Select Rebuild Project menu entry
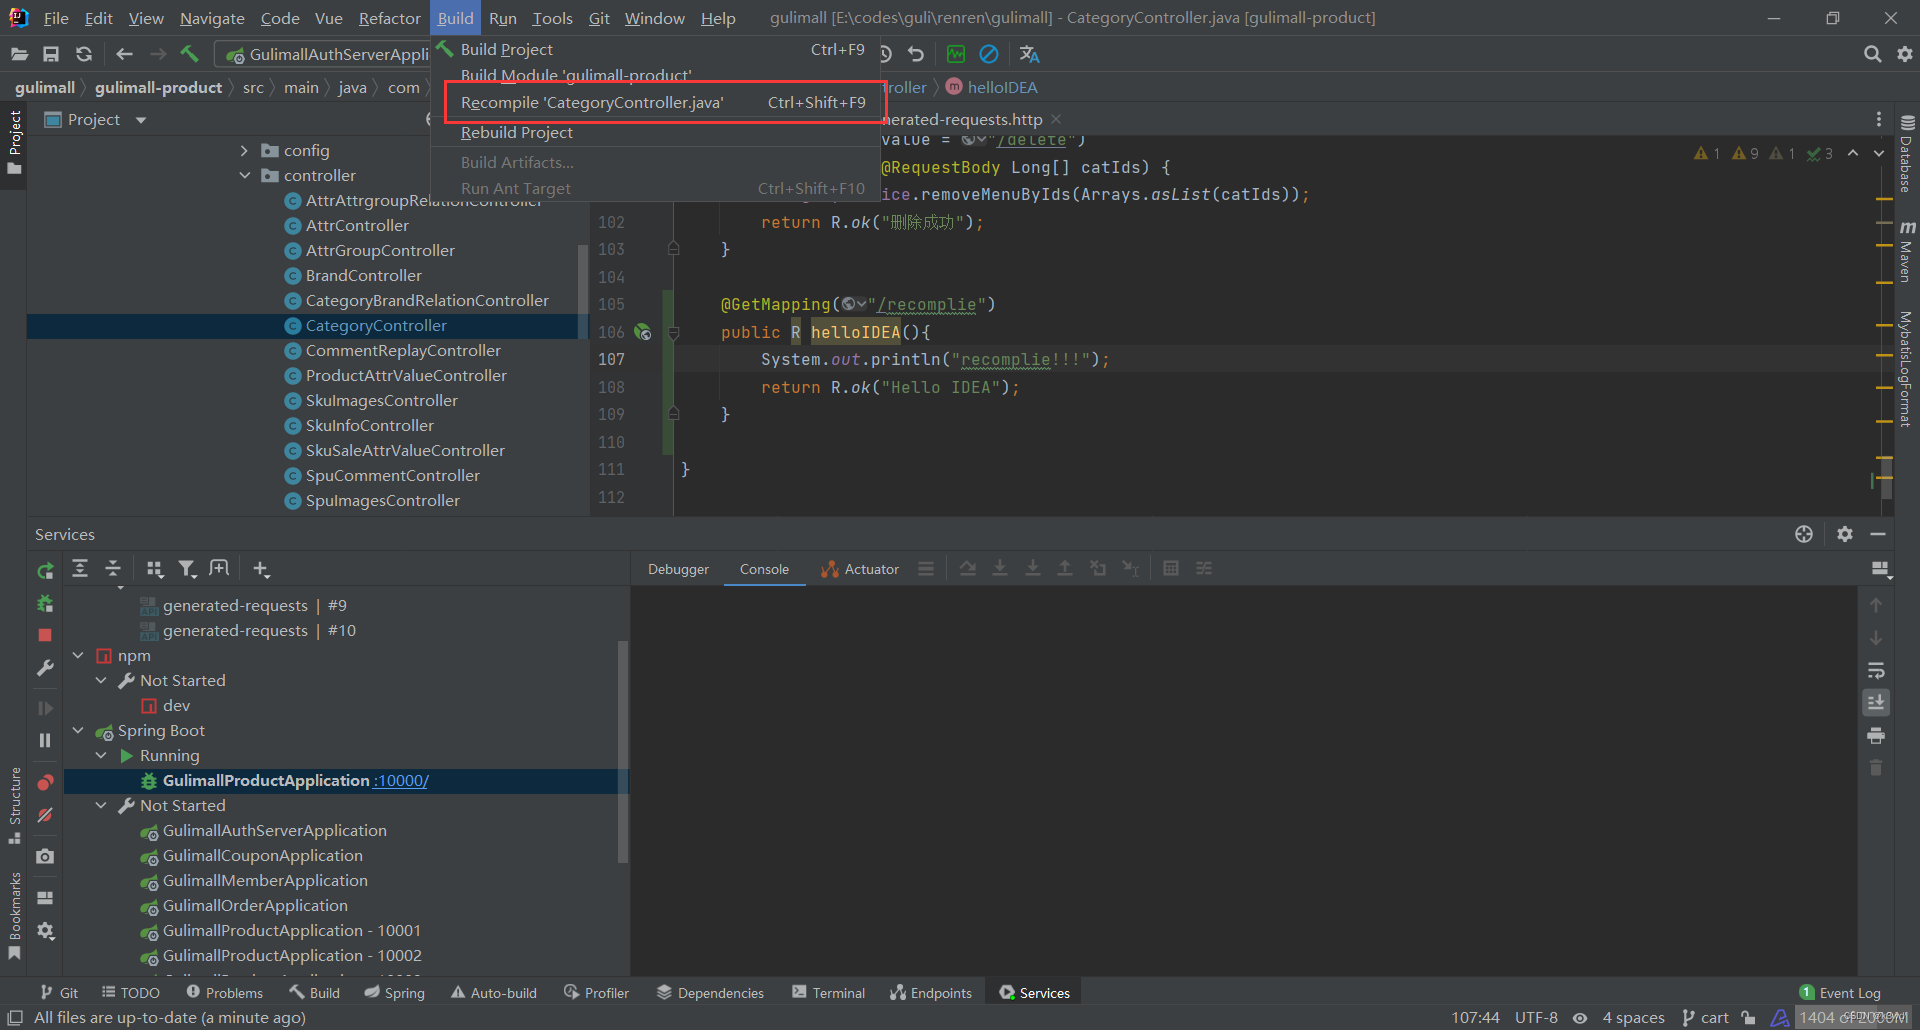The image size is (1920, 1030). (655, 132)
